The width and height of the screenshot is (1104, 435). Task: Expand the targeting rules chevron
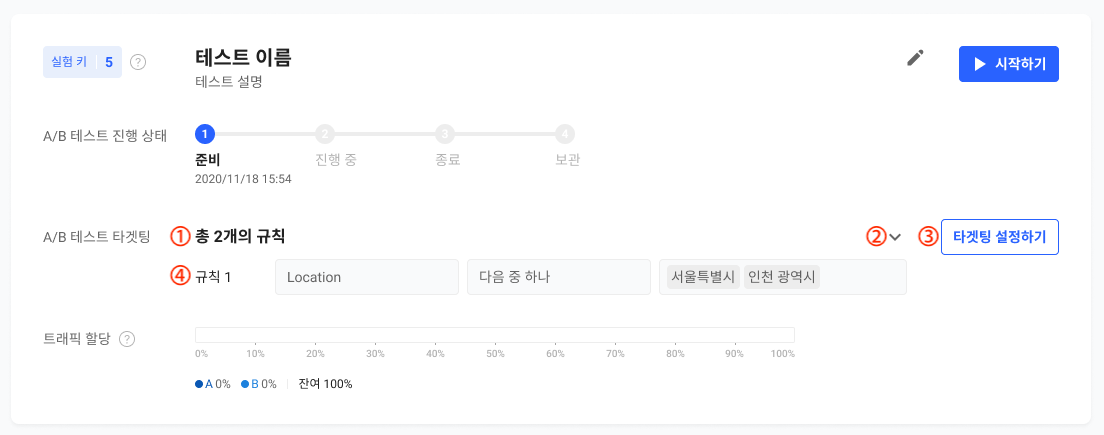(895, 237)
